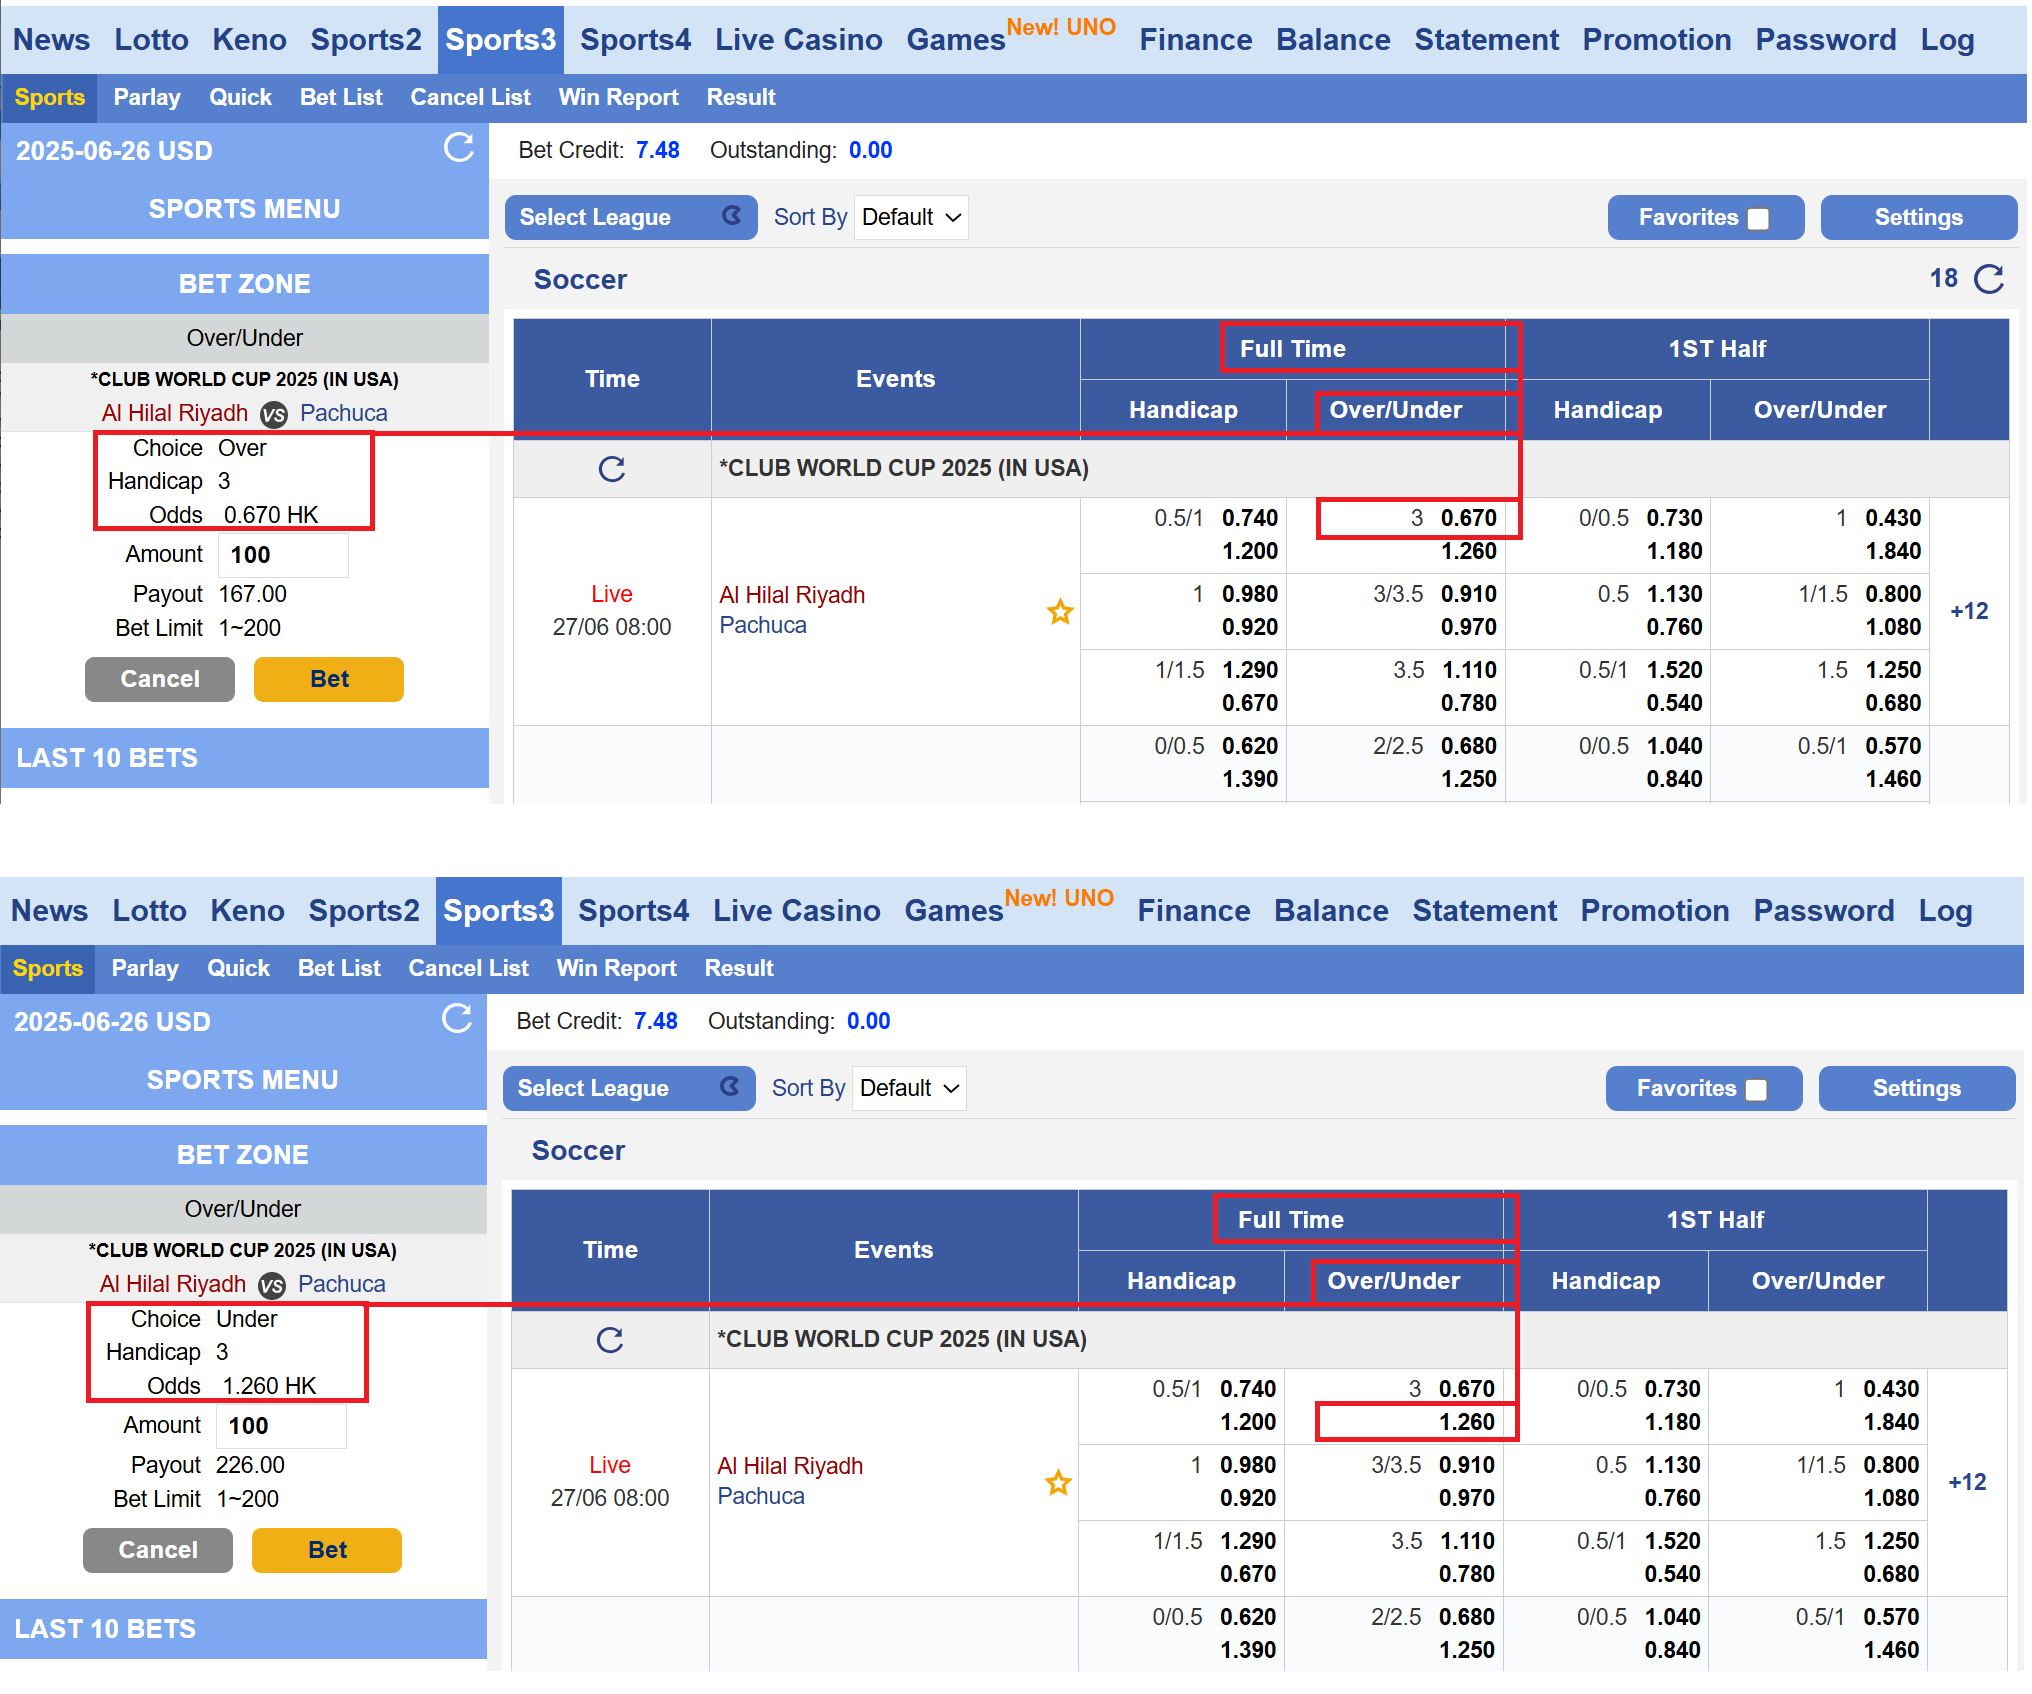Click the refresh icon beside counter 18
Screen dimensions: 2032x1694
click(1989, 279)
